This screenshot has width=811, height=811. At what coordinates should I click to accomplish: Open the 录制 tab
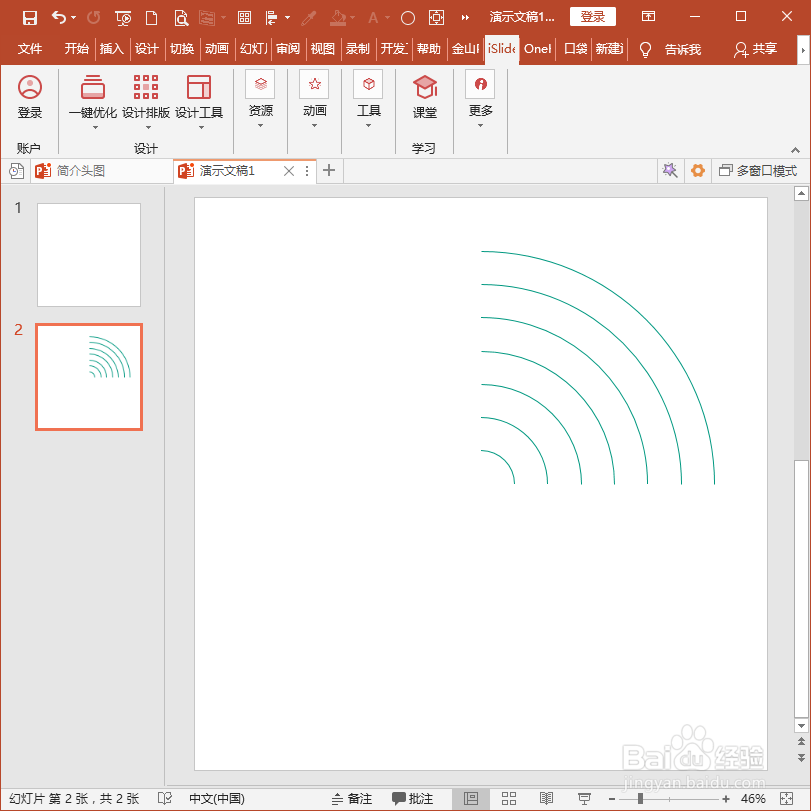[x=357, y=49]
